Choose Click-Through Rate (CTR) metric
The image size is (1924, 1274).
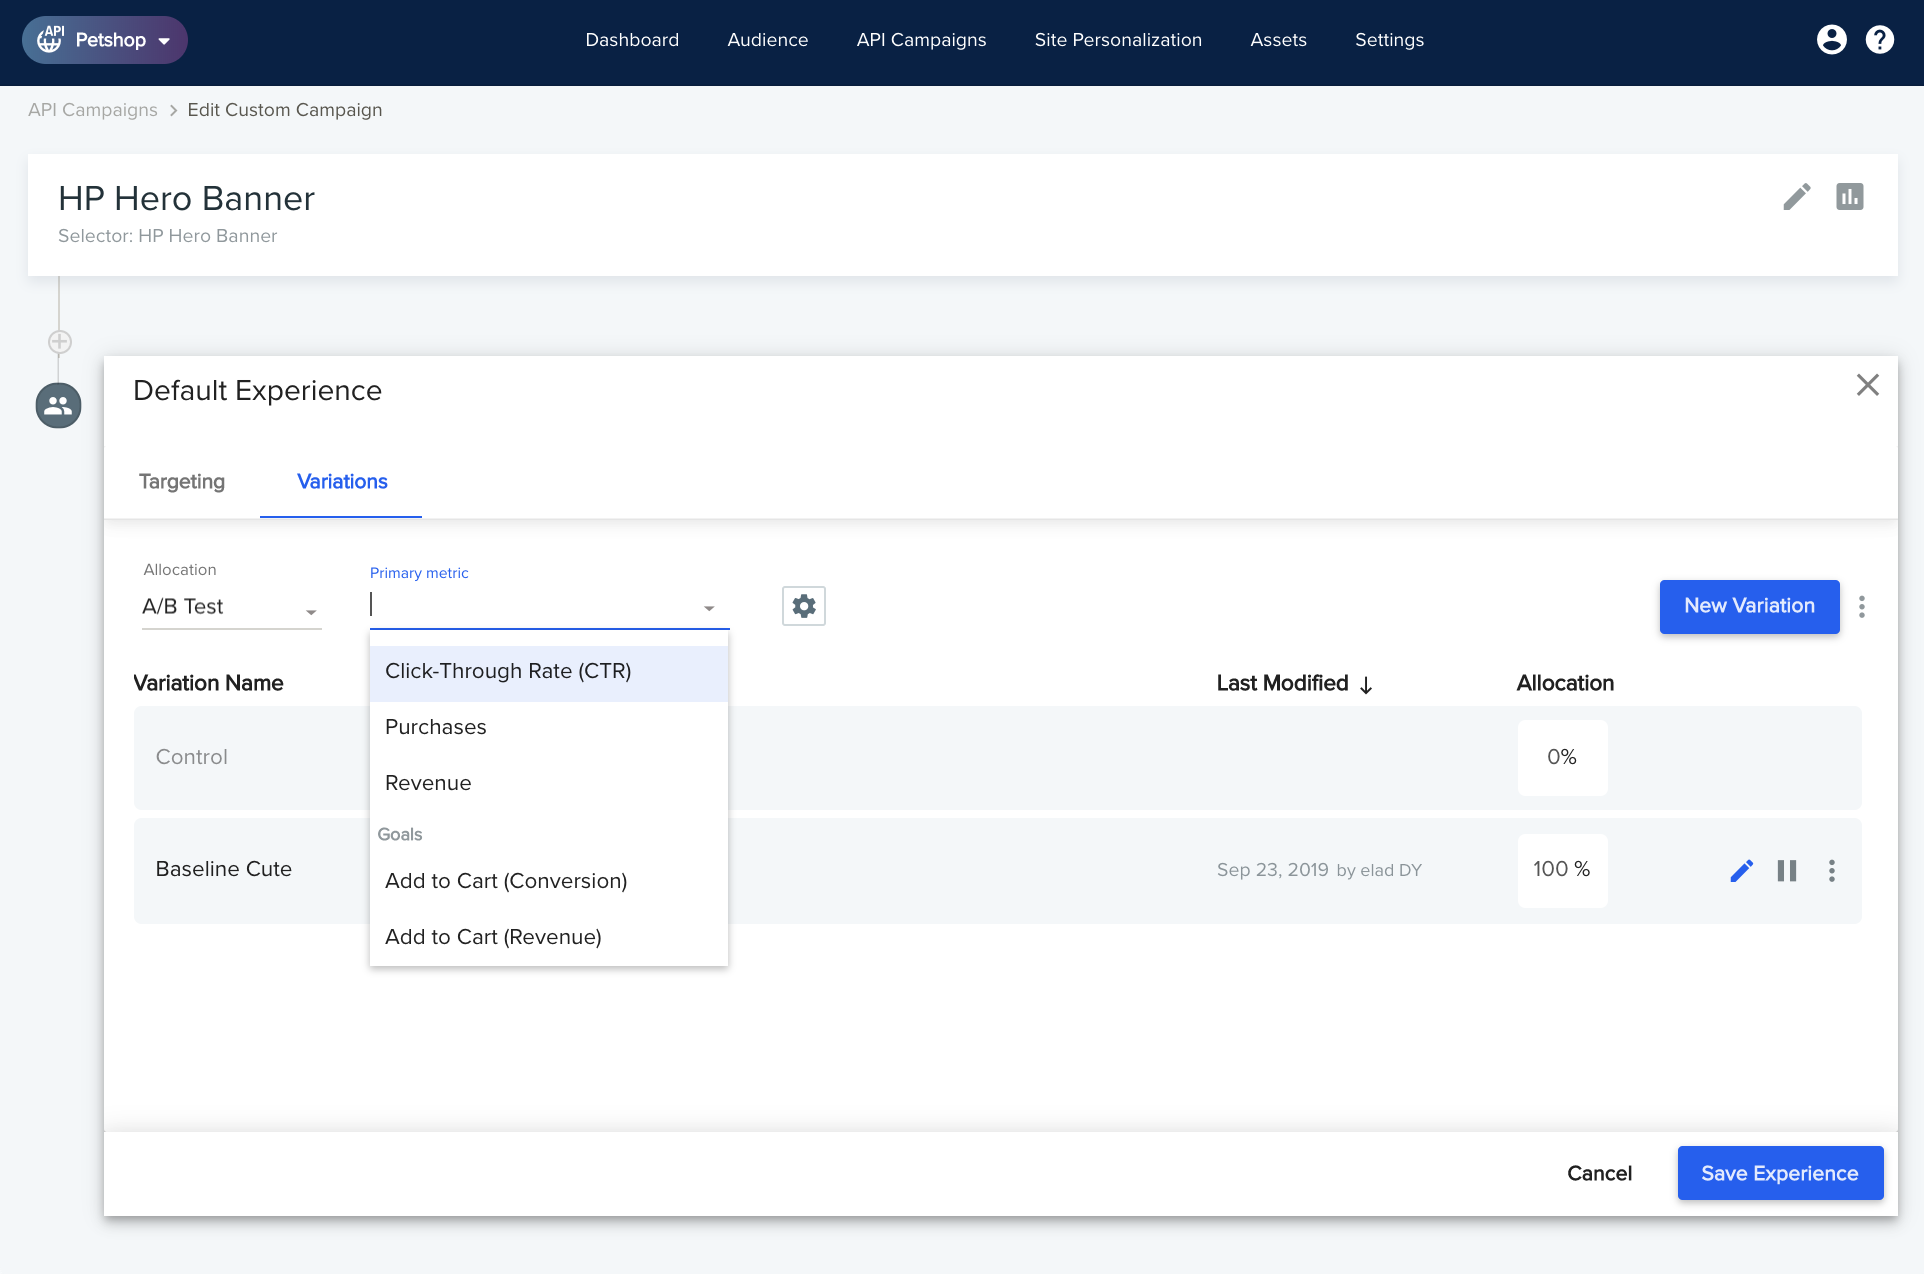[549, 672]
